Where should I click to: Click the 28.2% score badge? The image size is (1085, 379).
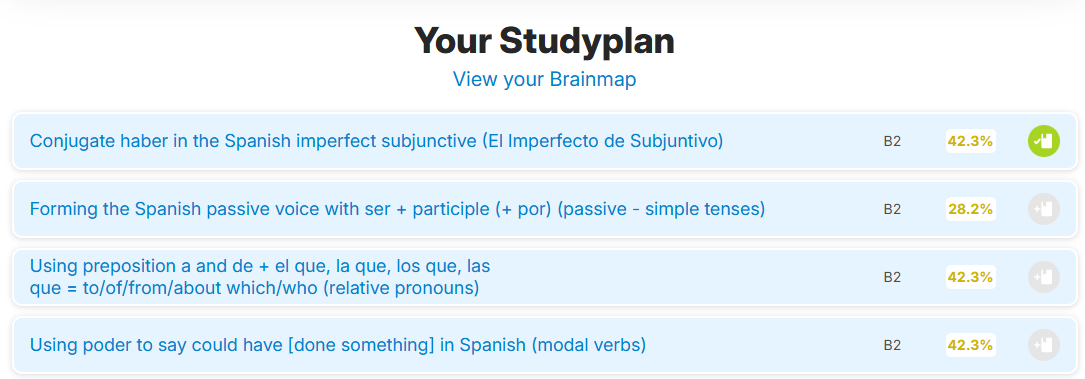pos(971,209)
